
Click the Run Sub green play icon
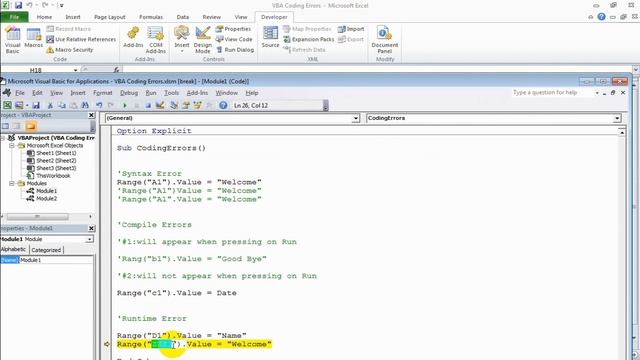coord(124,105)
